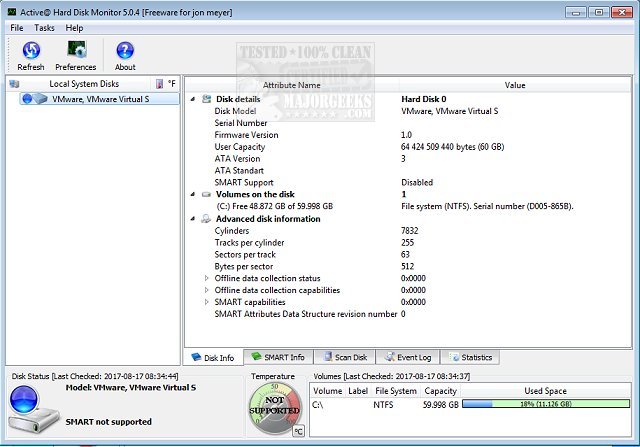The height and width of the screenshot is (447, 640).
Task: Select the Disk Model row
Action: pos(408,111)
